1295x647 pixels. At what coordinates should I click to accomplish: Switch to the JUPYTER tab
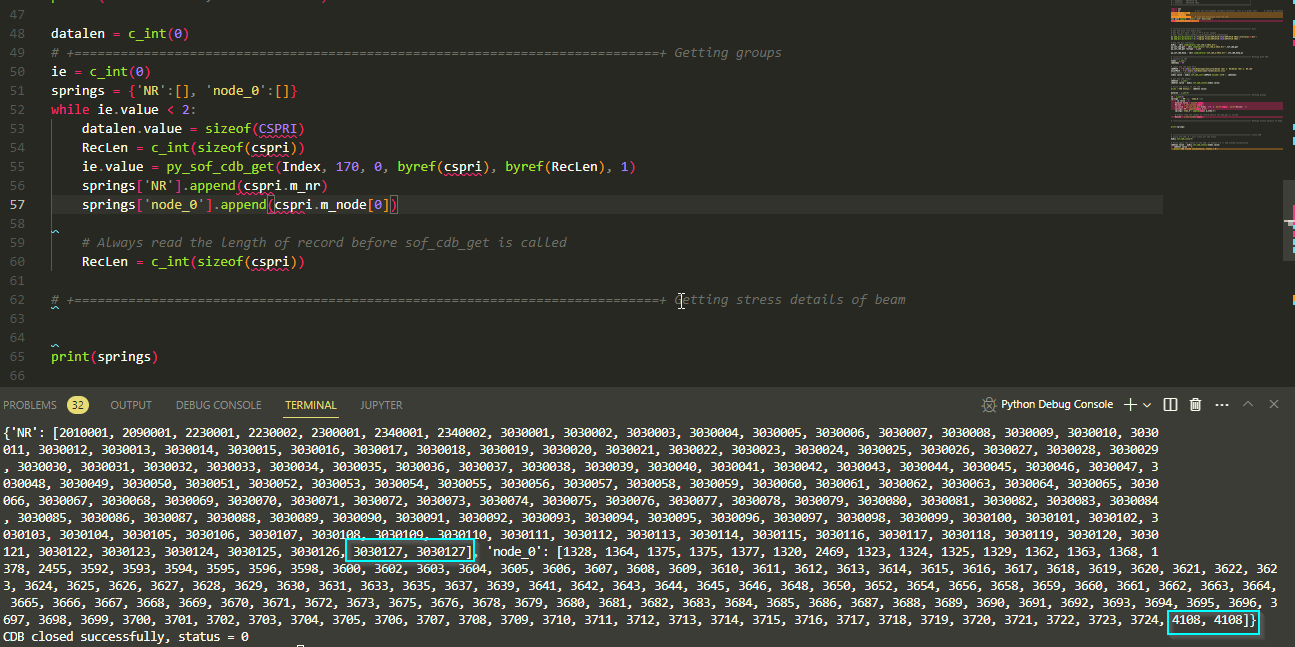point(381,405)
